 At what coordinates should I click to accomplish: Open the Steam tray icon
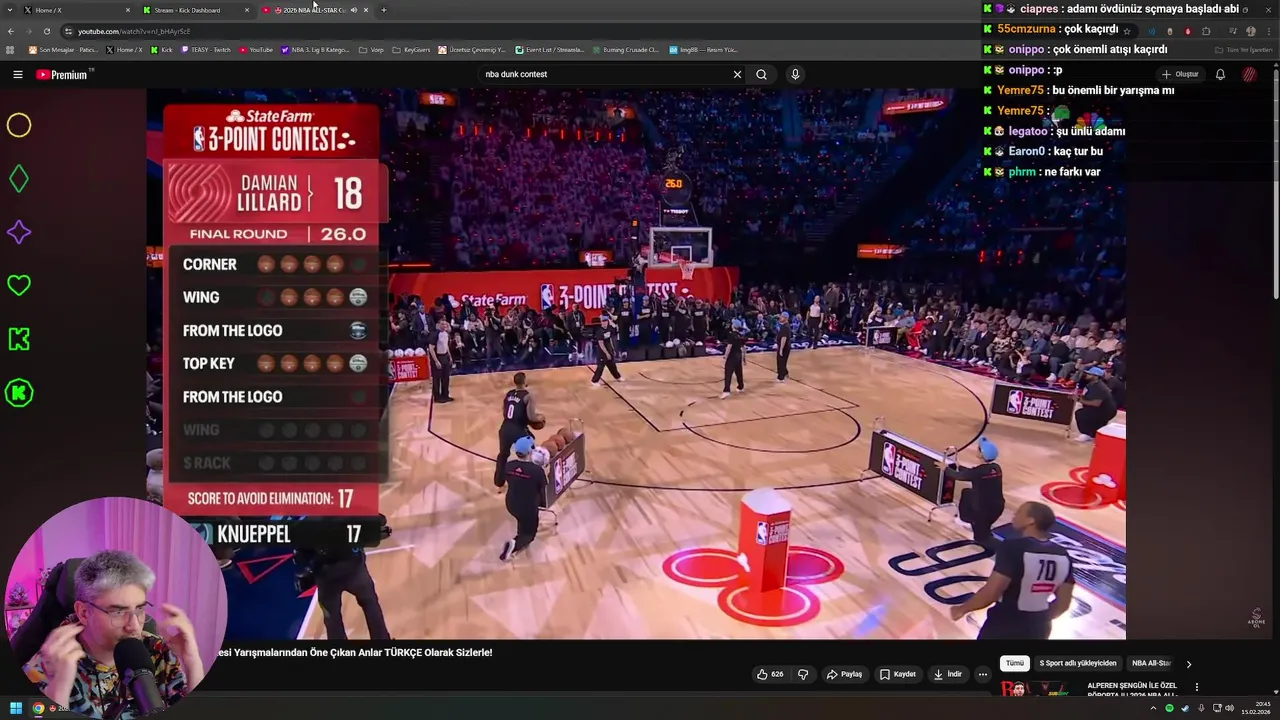click(1185, 708)
